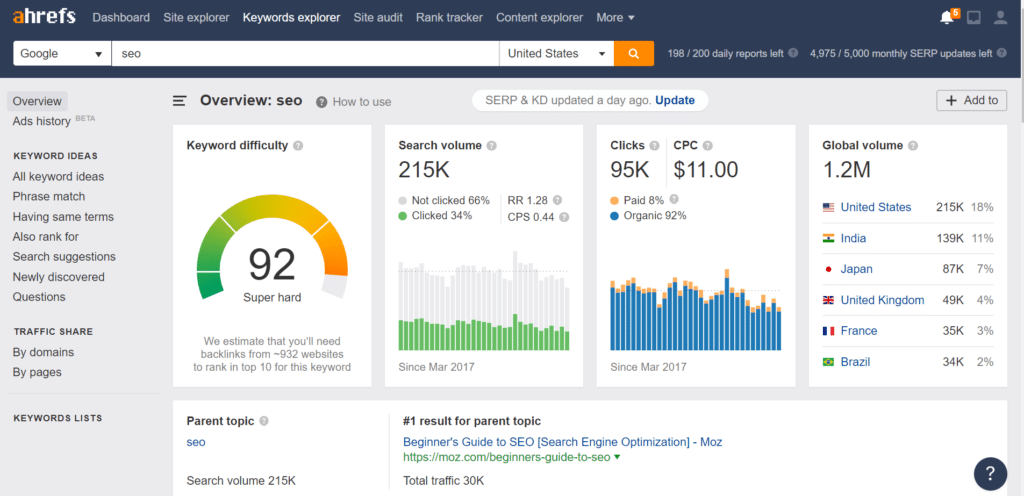Click the Add to button
Image resolution: width=1024 pixels, height=496 pixels.
coord(972,101)
